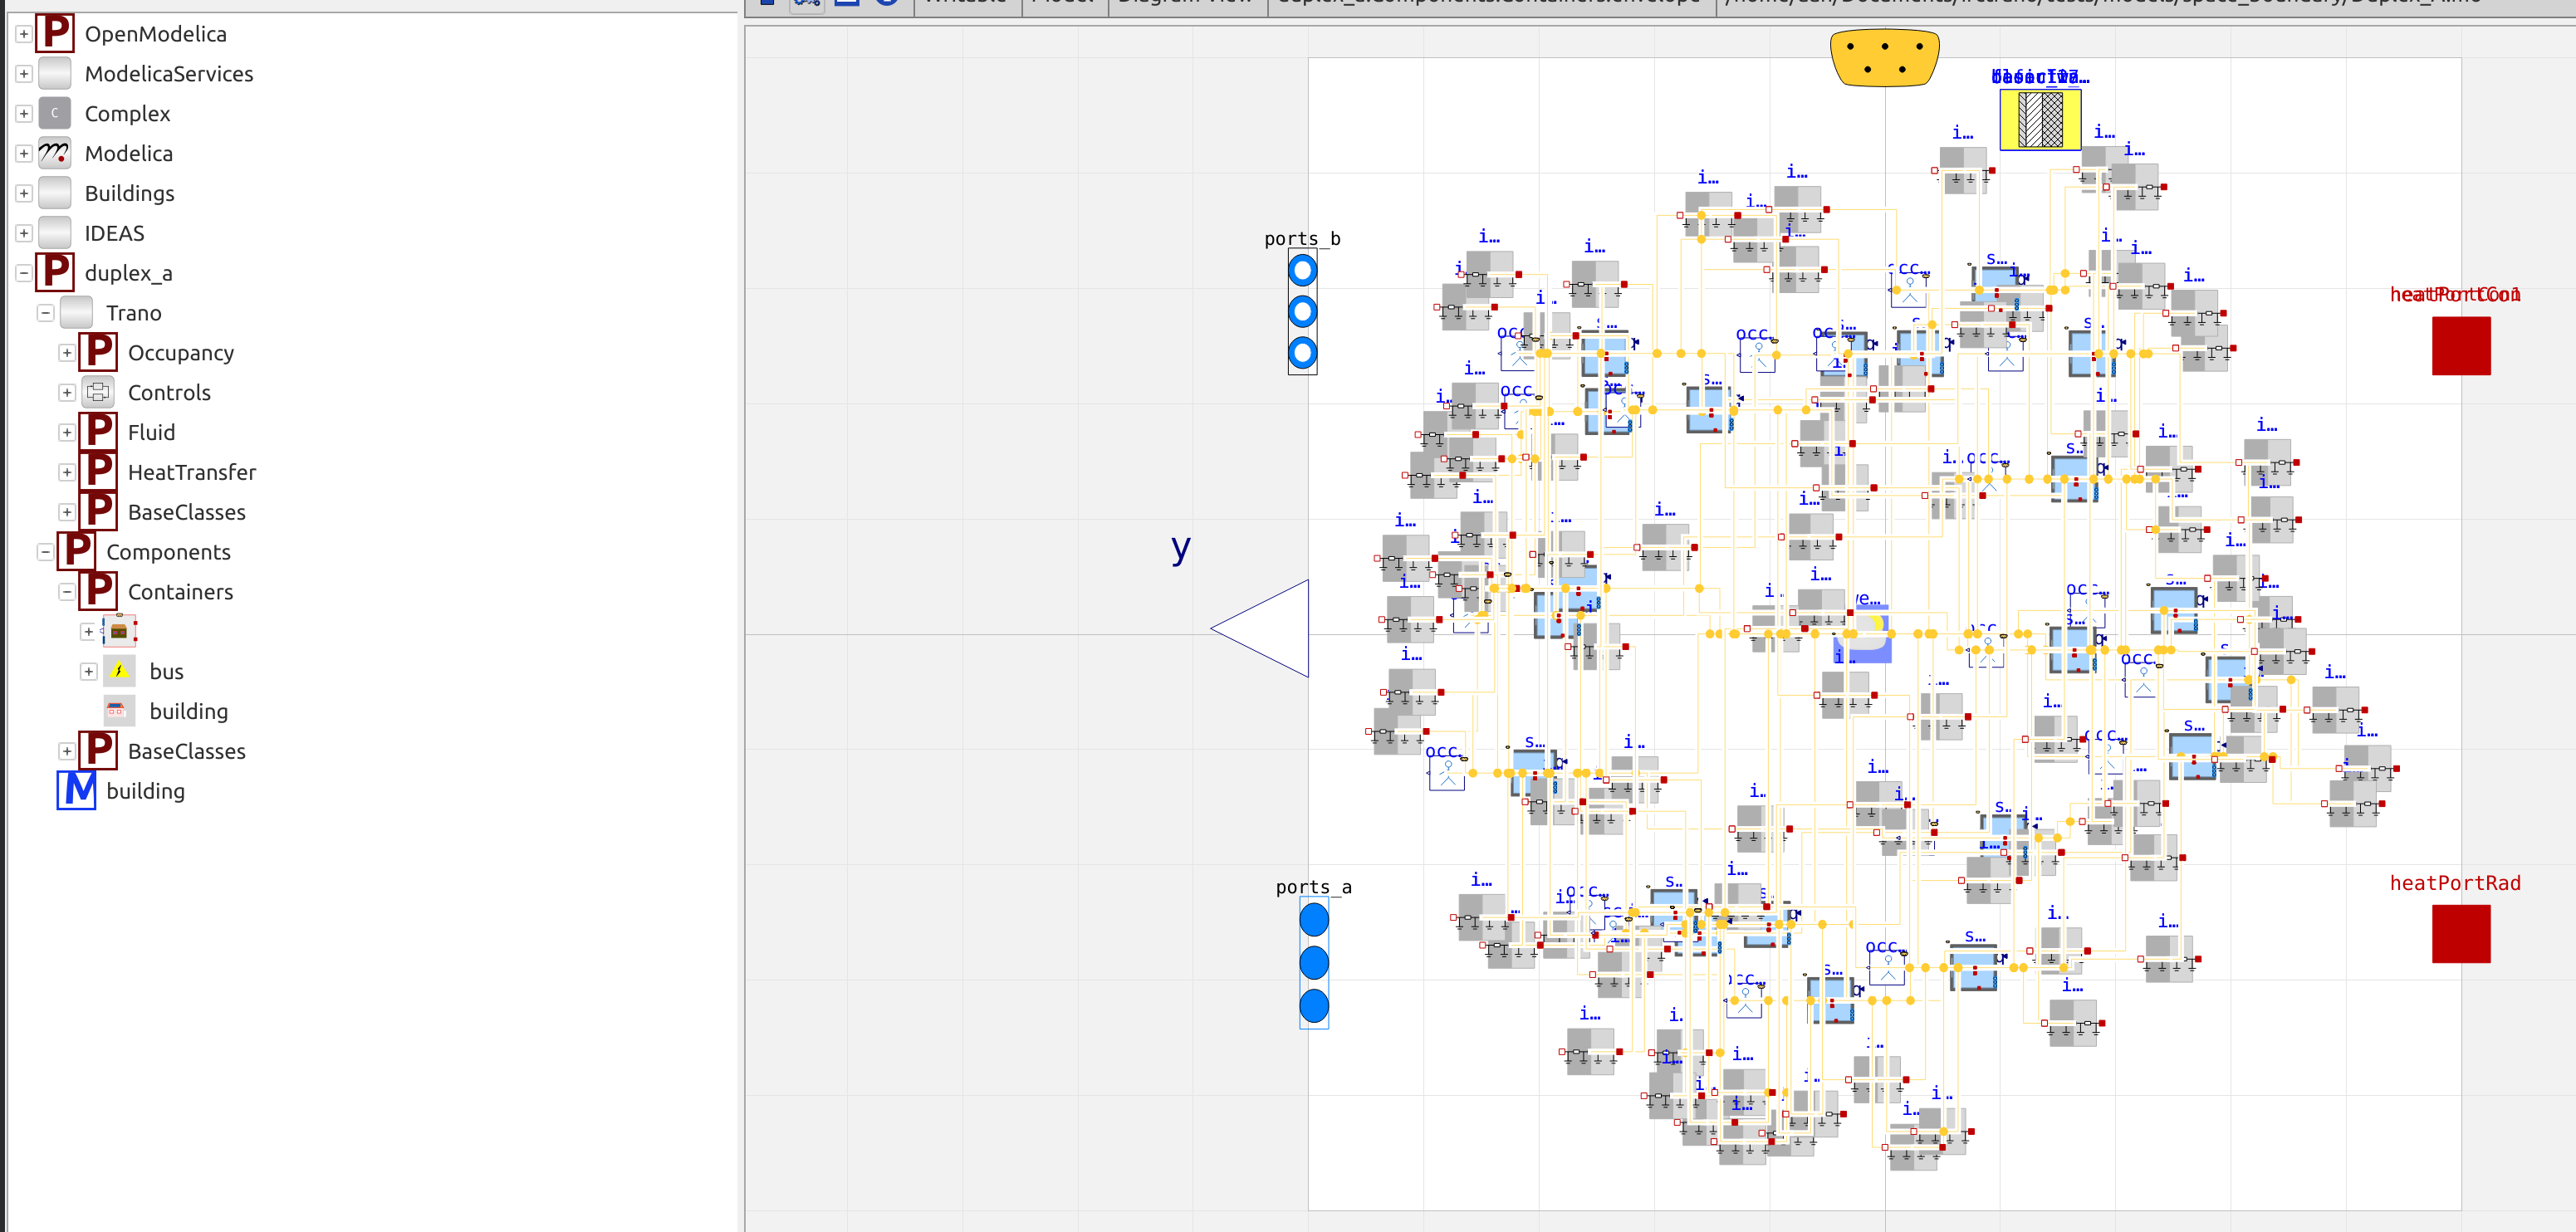Screen dimensions: 2576x1232
Task: Select the 'Buildings' tree label
Action: pyautogui.click(x=130, y=193)
